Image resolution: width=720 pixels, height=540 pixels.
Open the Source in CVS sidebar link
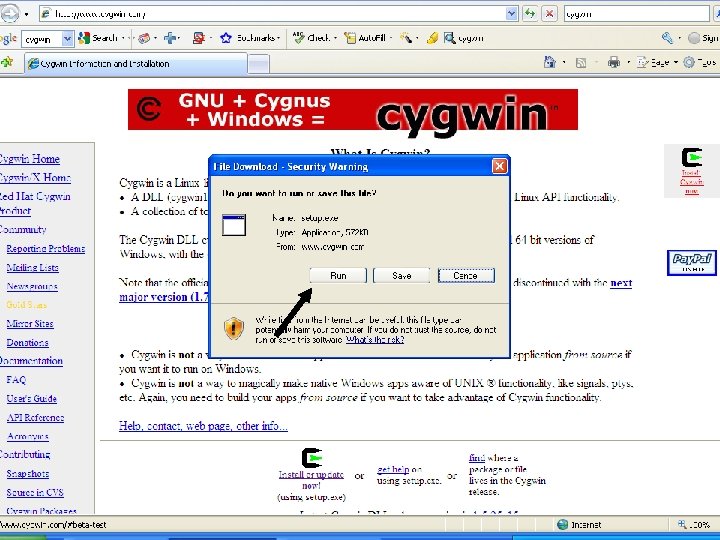pyautogui.click(x=35, y=492)
